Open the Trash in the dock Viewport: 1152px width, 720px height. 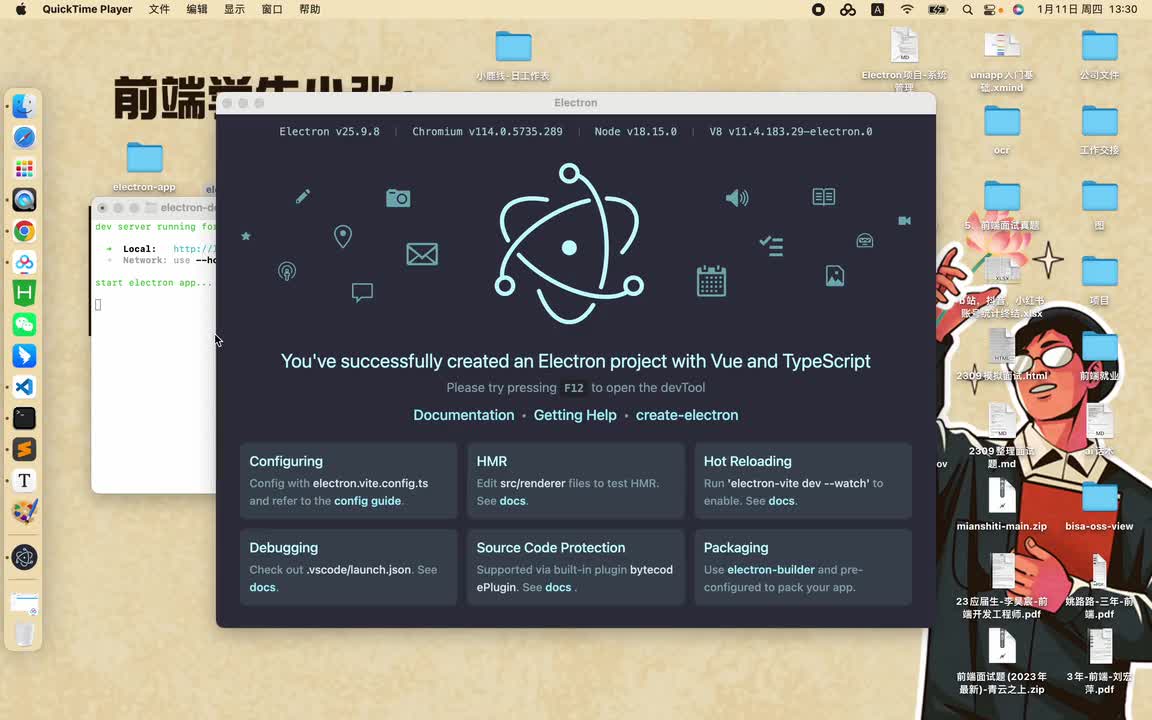(24, 634)
